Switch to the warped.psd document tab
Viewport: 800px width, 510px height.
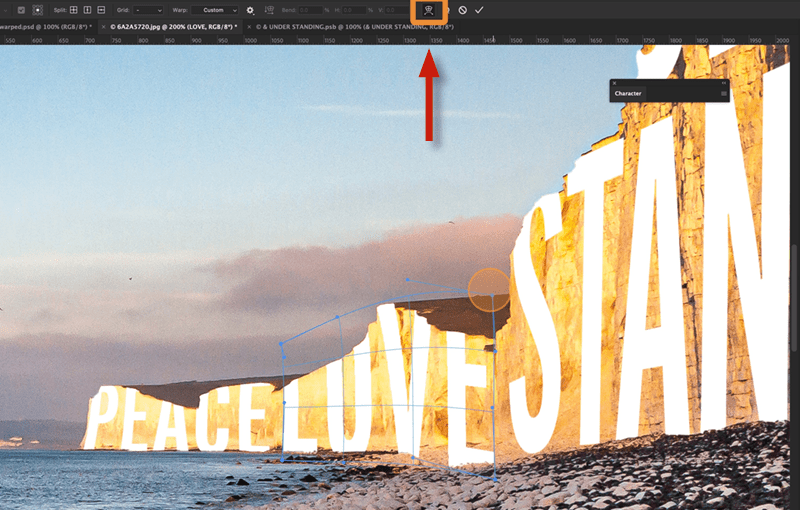[46, 26]
